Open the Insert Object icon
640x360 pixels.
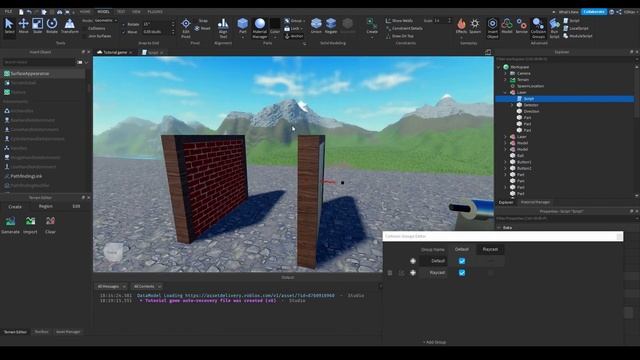pos(492,28)
